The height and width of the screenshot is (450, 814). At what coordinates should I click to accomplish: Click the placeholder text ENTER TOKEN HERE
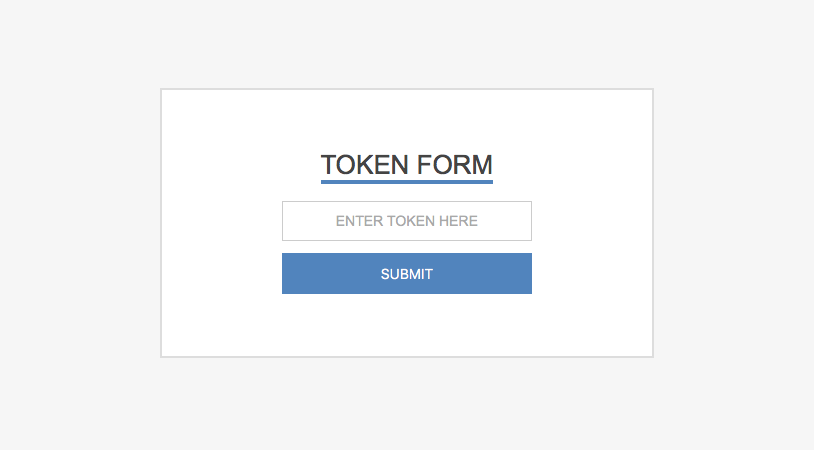(406, 221)
